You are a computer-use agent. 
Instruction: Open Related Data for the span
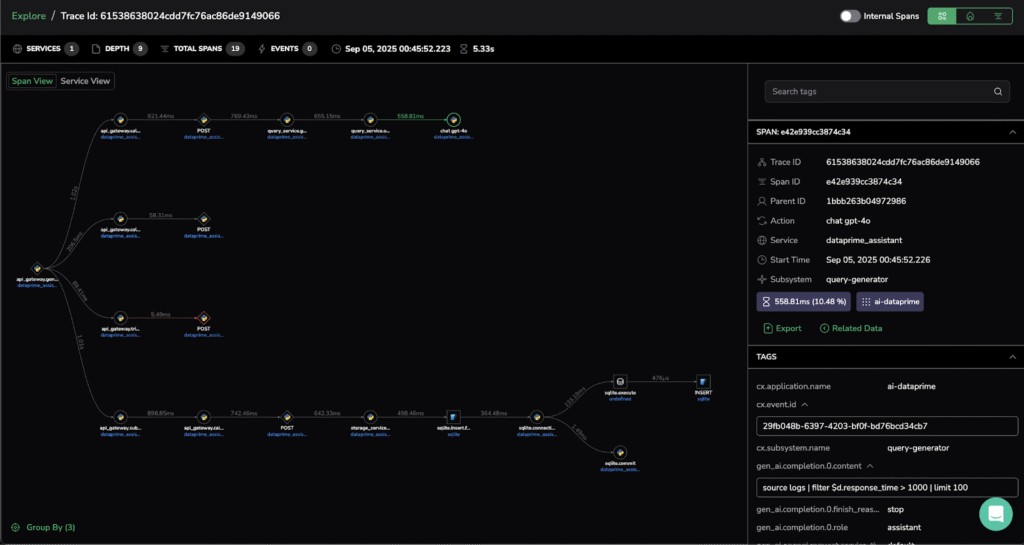click(x=850, y=328)
